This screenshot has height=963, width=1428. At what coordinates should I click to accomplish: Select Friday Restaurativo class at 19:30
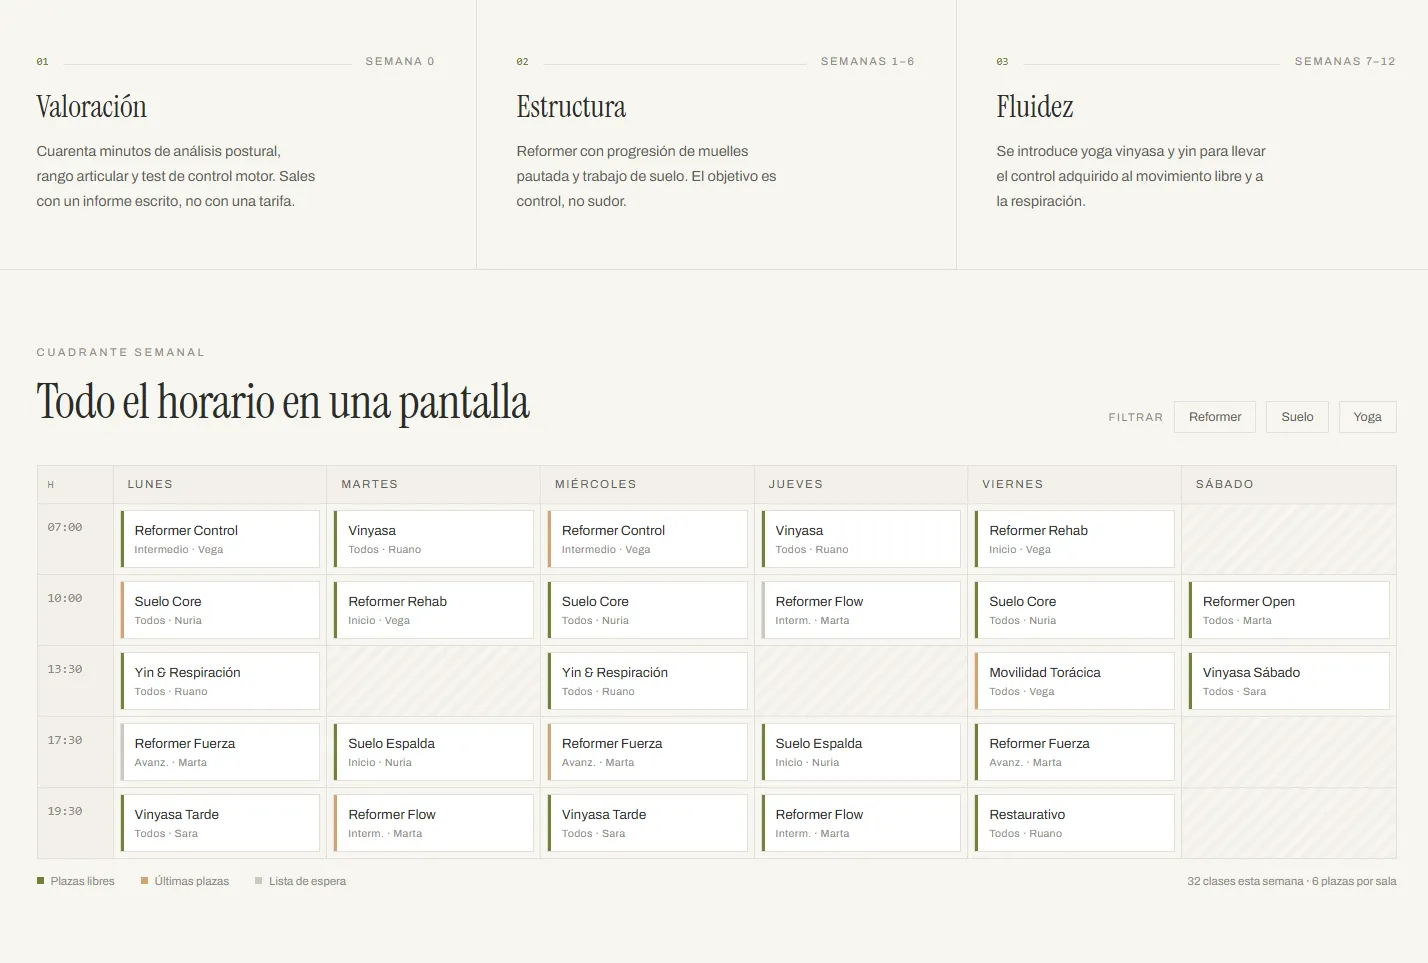point(1075,823)
